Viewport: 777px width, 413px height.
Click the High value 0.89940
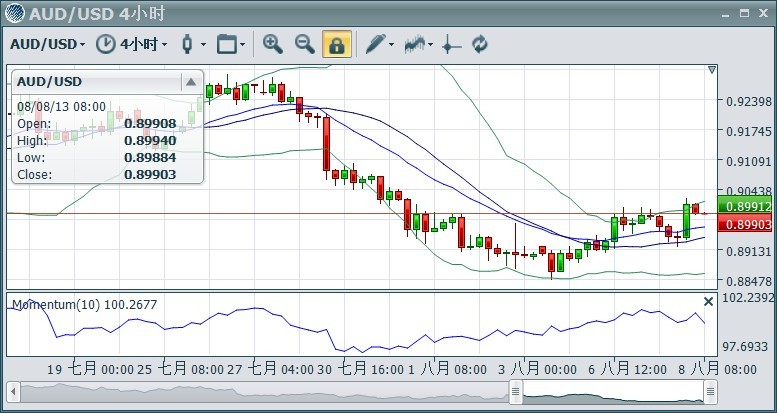[150, 141]
